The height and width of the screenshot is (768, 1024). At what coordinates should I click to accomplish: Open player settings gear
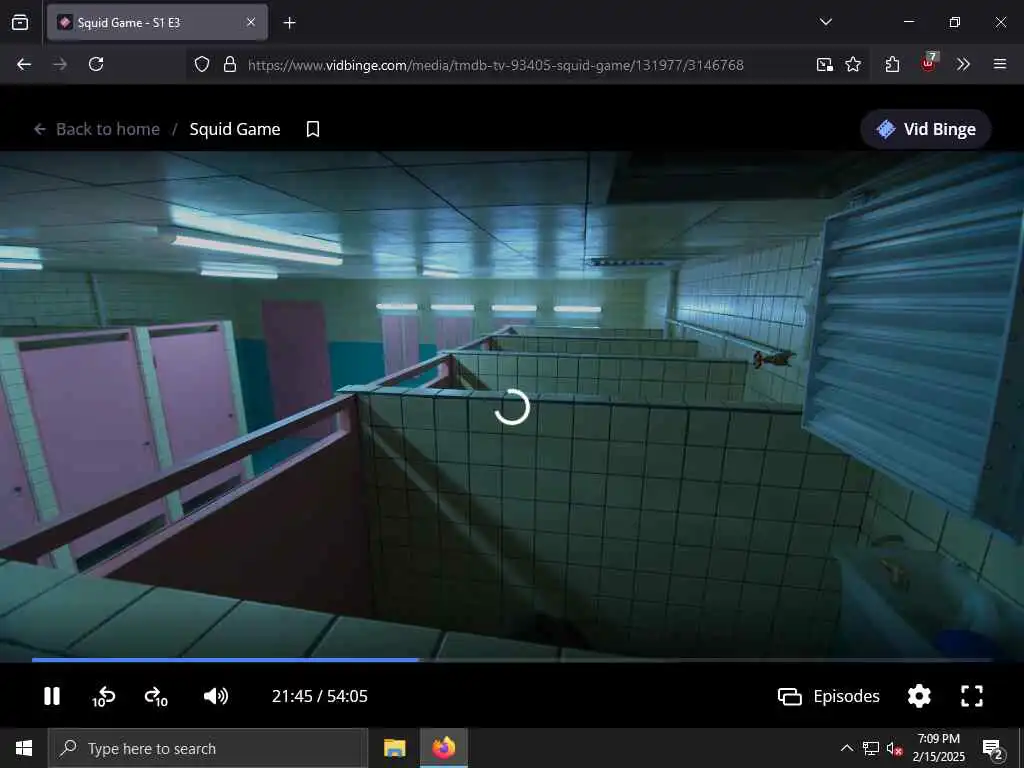click(919, 696)
